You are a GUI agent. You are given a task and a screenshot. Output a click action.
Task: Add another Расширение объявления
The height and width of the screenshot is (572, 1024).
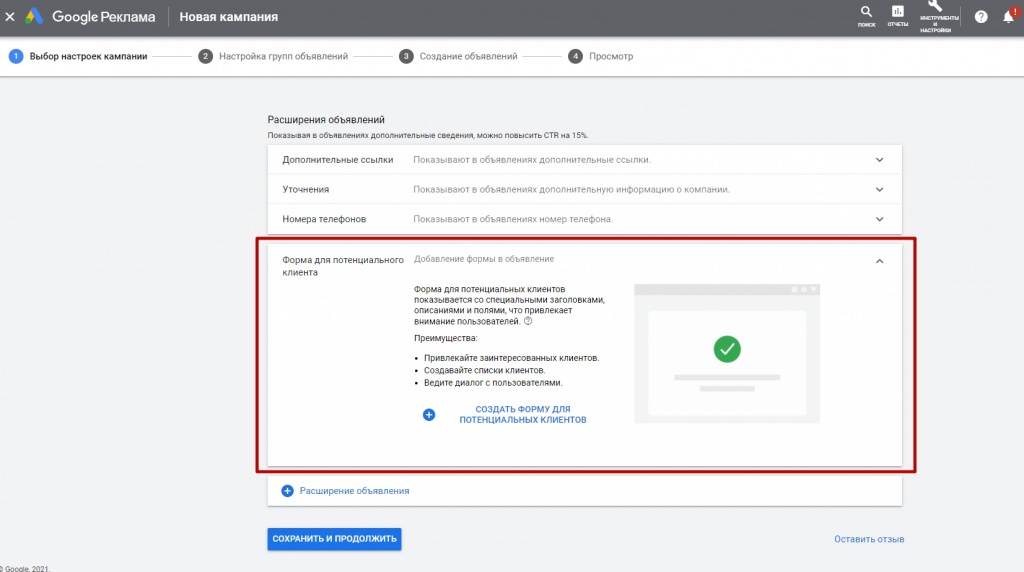(x=355, y=491)
